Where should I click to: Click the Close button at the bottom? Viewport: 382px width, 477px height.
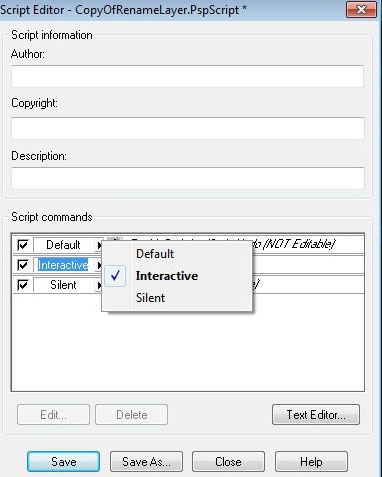click(x=228, y=462)
